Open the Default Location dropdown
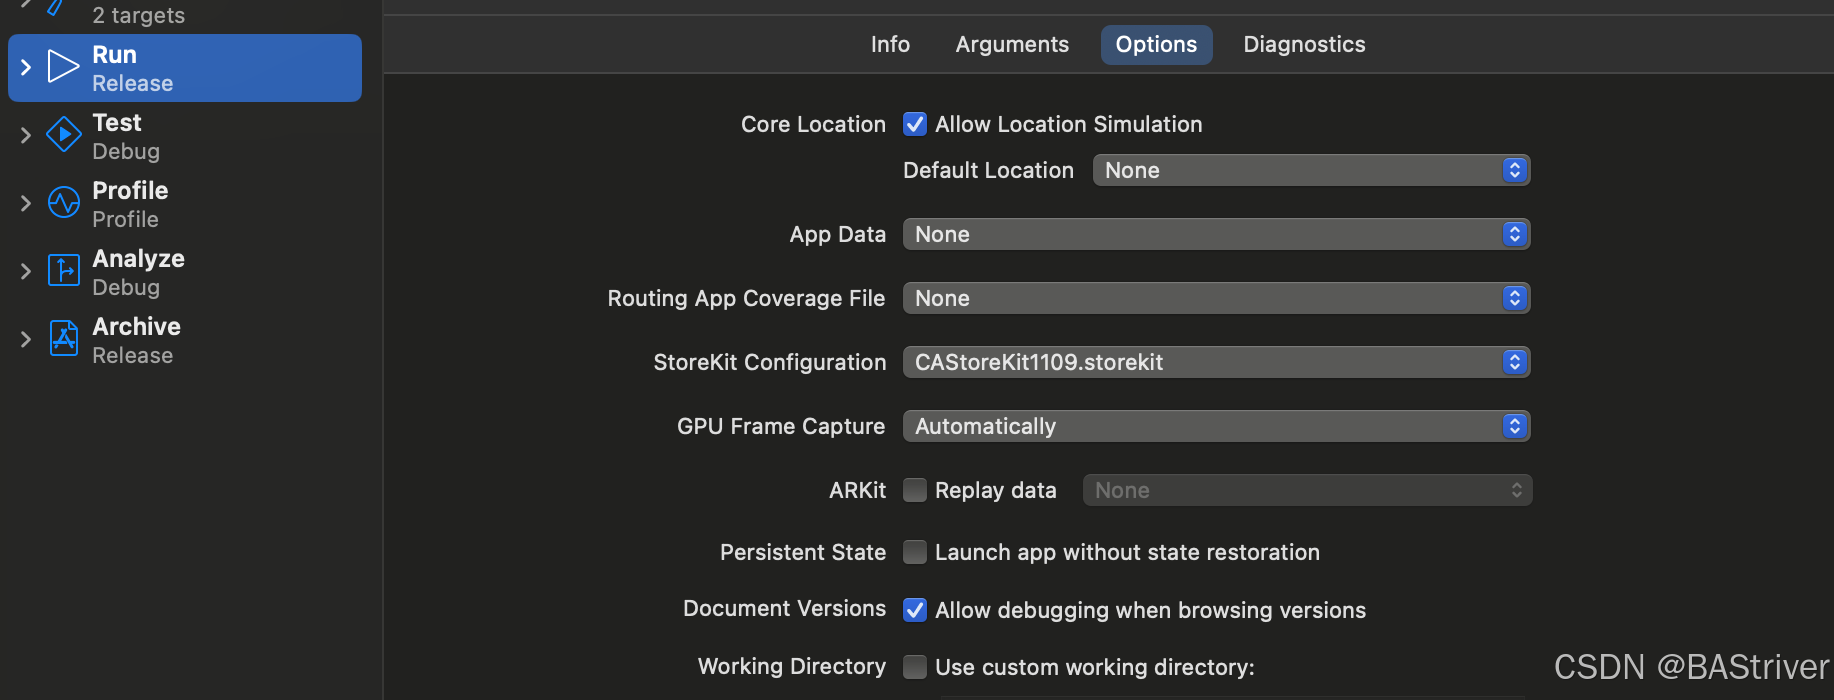 [x=1310, y=170]
